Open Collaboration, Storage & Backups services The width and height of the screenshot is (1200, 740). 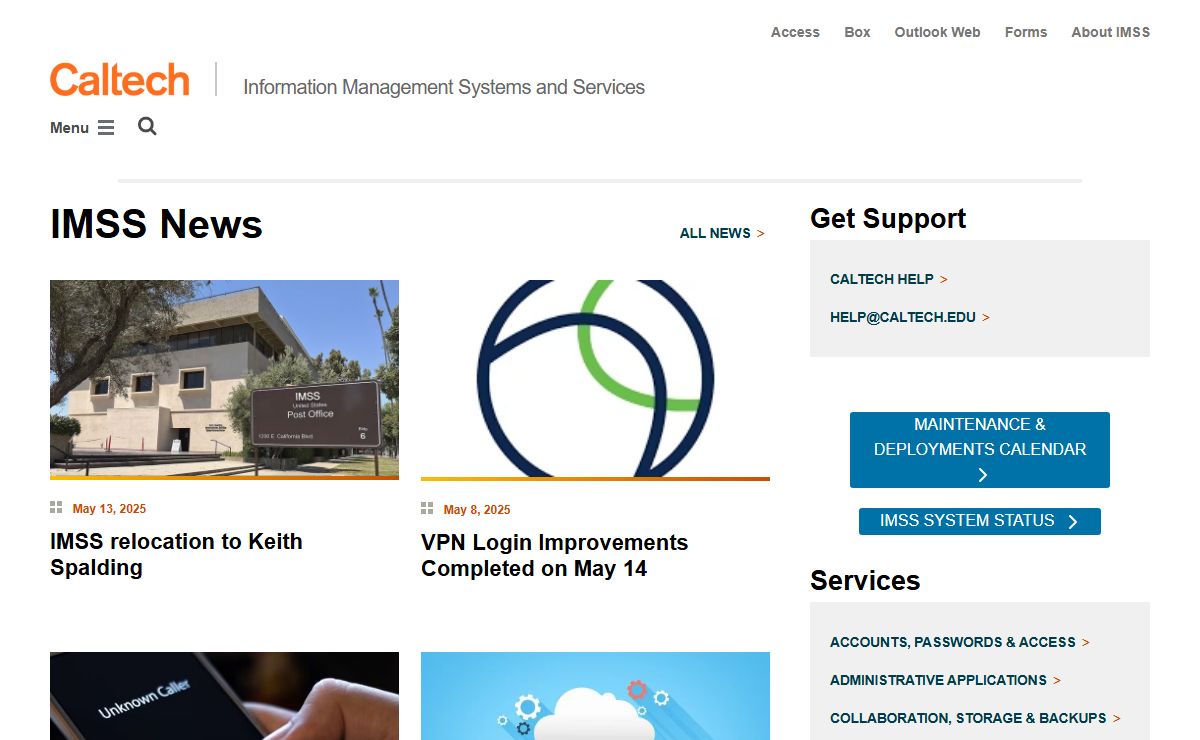[x=975, y=718]
